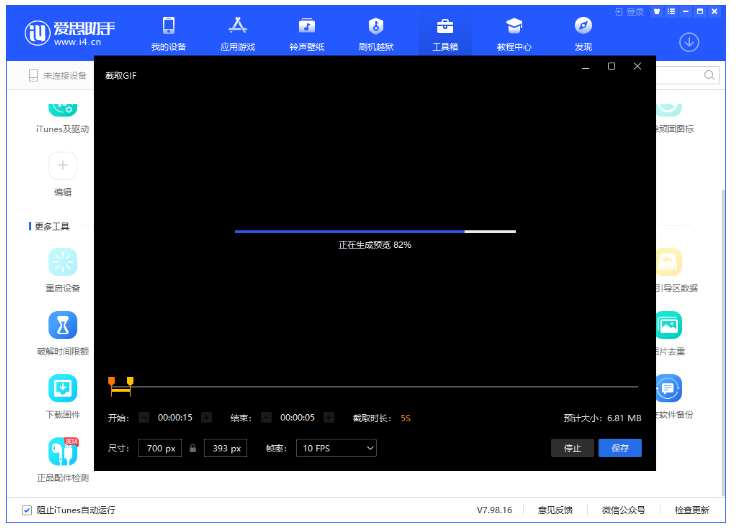Increase the 开始 start time
736x530 pixels.
(207, 417)
